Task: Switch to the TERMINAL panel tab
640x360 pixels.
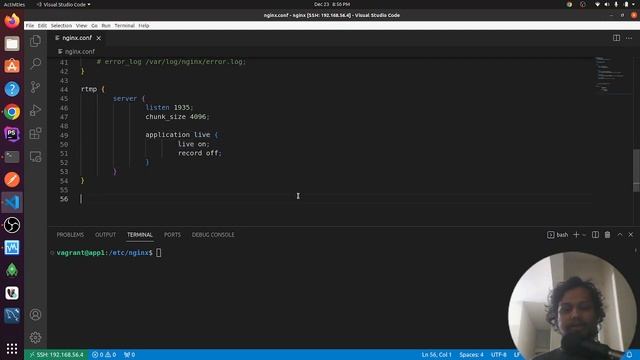Action: point(140,235)
